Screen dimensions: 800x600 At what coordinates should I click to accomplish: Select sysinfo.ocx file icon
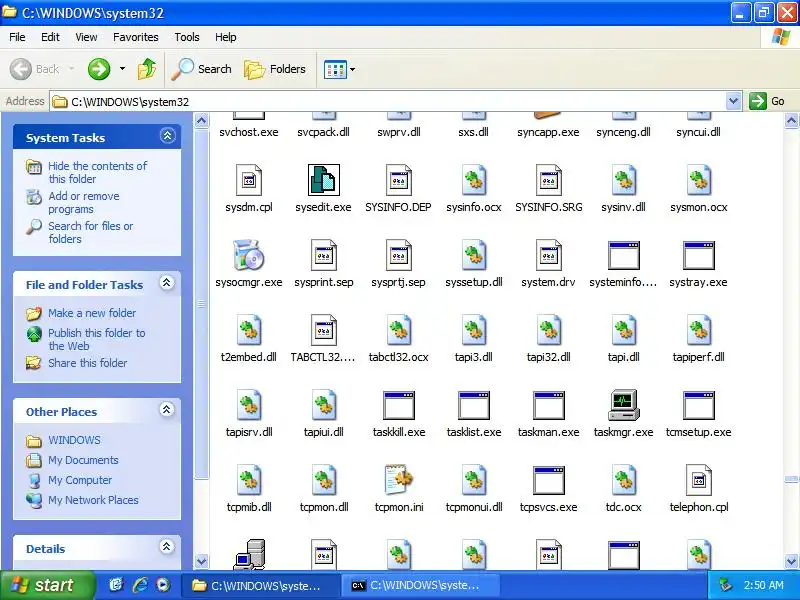pos(473,180)
